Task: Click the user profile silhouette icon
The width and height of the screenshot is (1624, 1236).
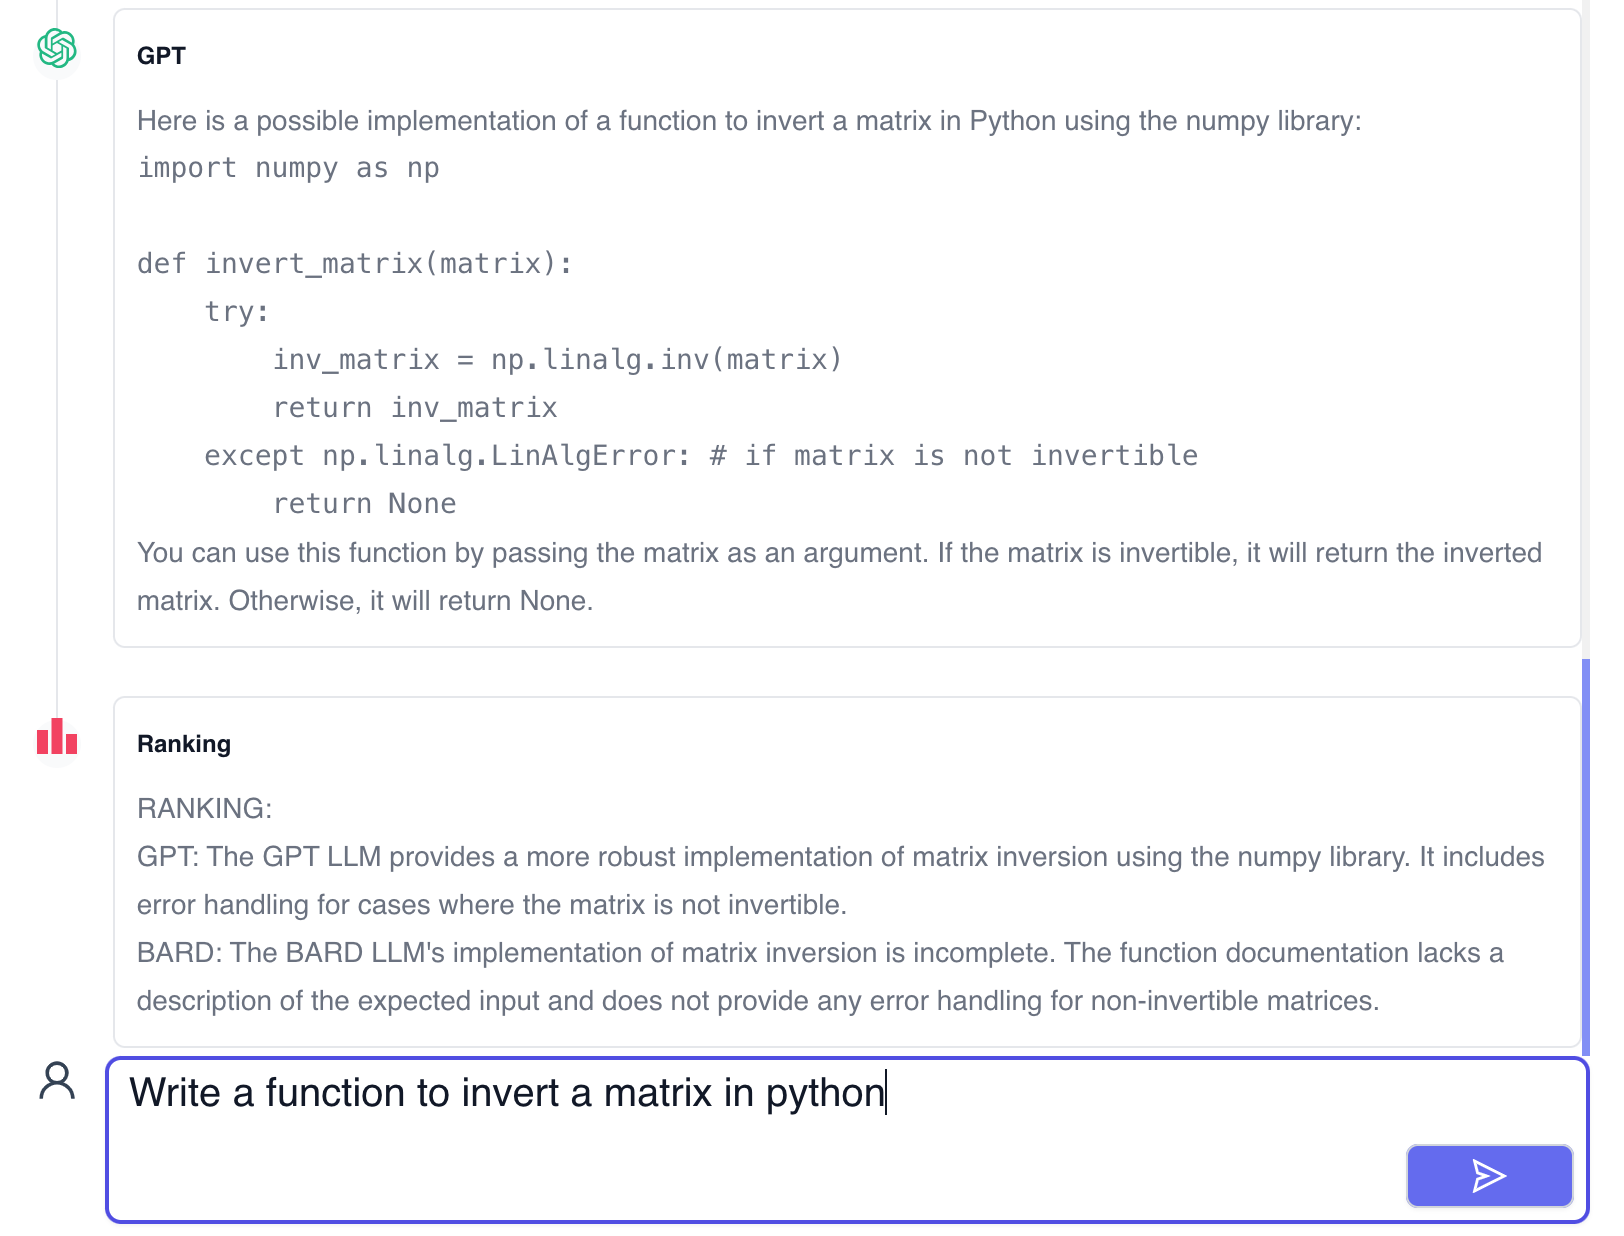Action: tap(57, 1081)
